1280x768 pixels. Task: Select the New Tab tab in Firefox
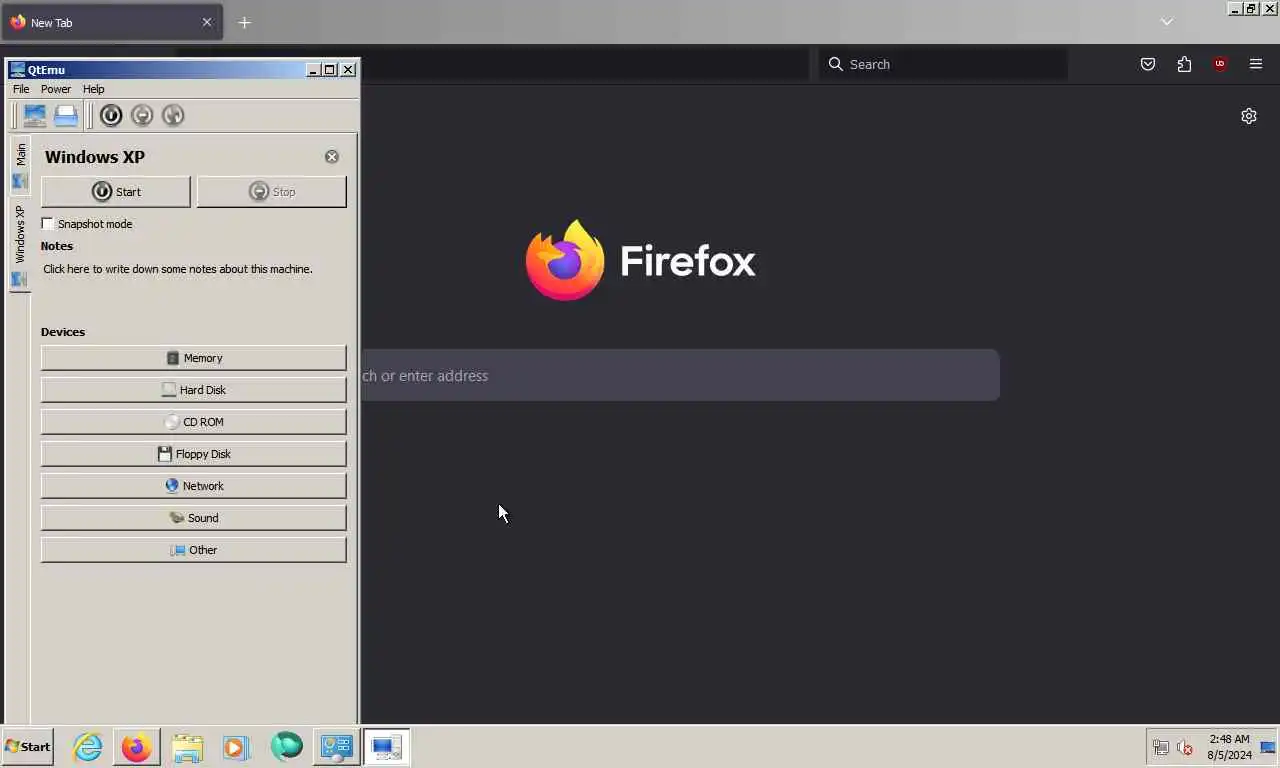click(x=112, y=22)
